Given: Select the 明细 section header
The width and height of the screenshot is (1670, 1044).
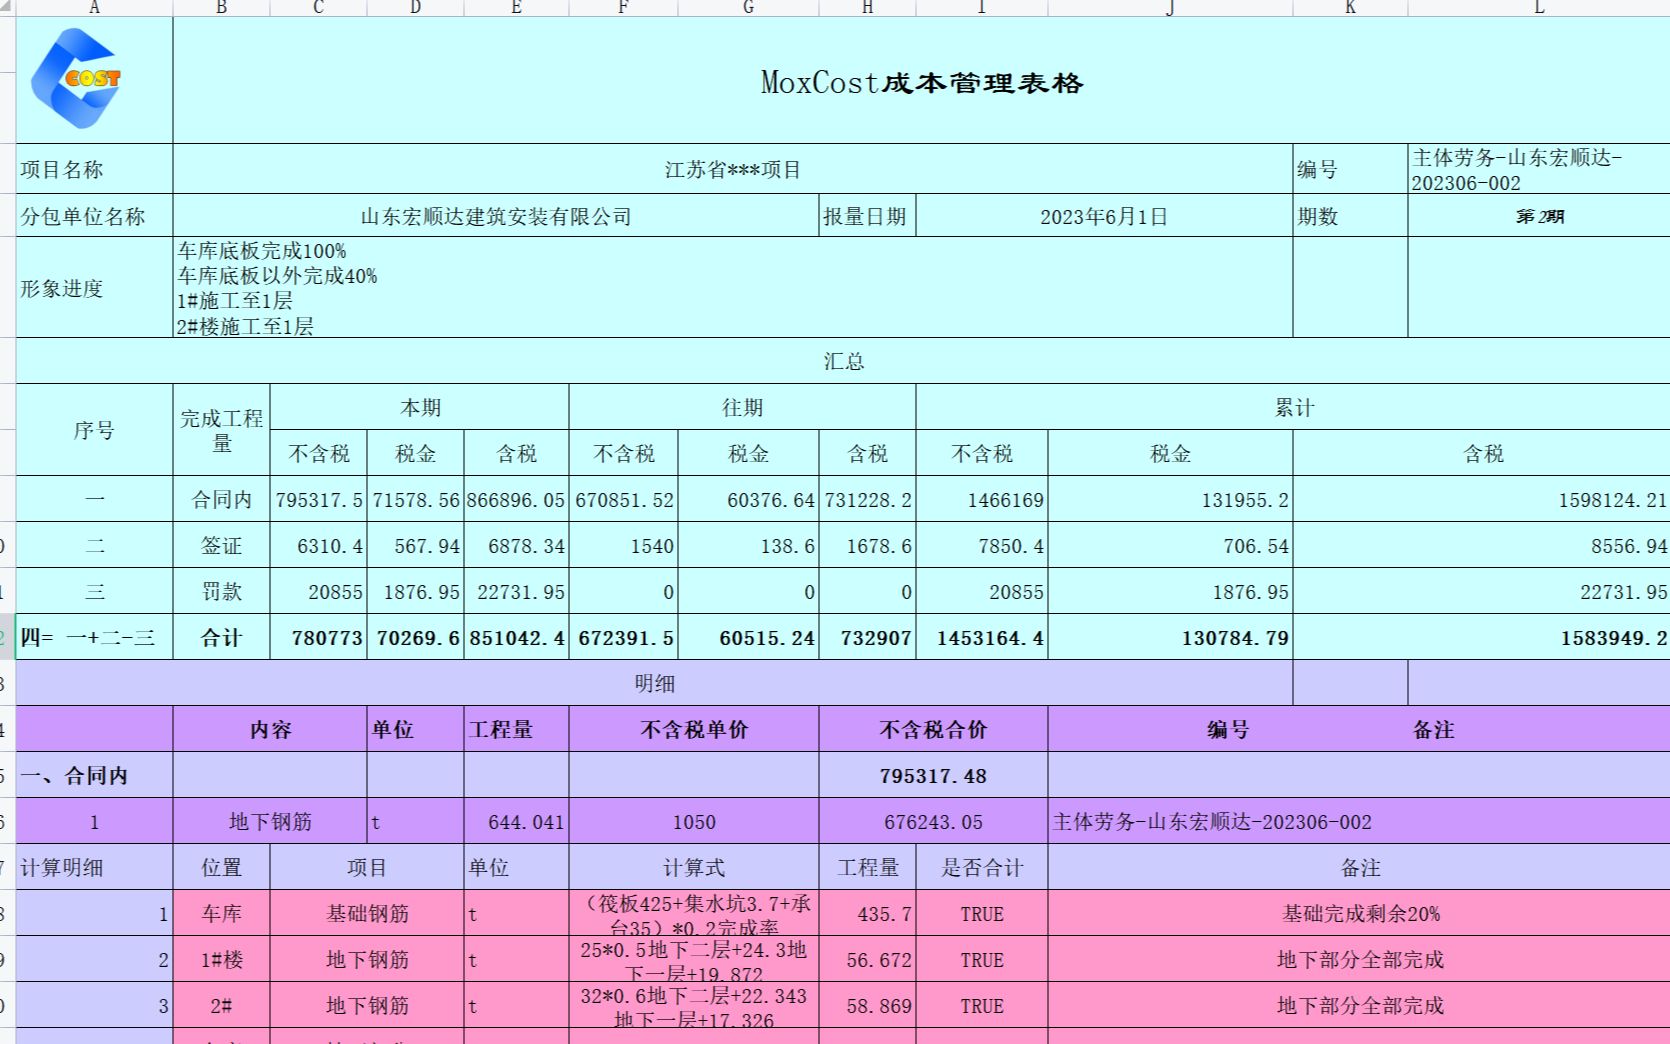Looking at the screenshot, I should pyautogui.click(x=654, y=683).
